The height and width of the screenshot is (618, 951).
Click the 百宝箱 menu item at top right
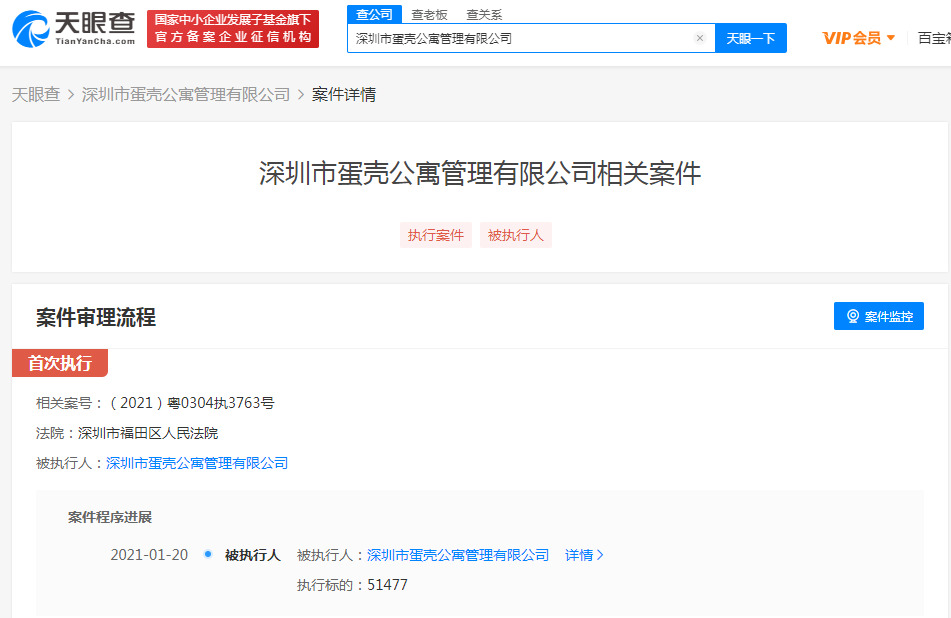pyautogui.click(x=934, y=38)
